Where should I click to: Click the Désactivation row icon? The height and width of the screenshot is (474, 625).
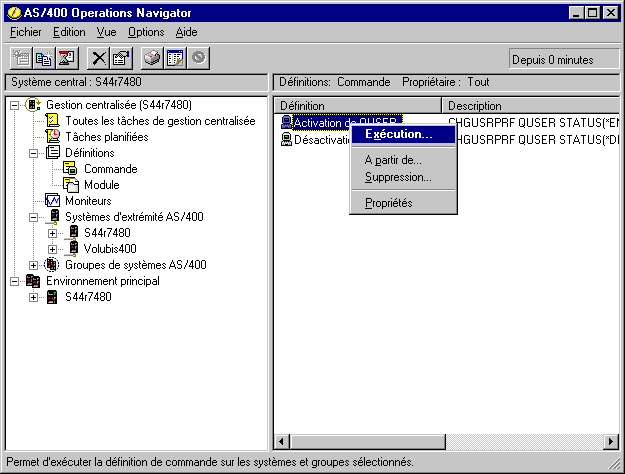286,139
